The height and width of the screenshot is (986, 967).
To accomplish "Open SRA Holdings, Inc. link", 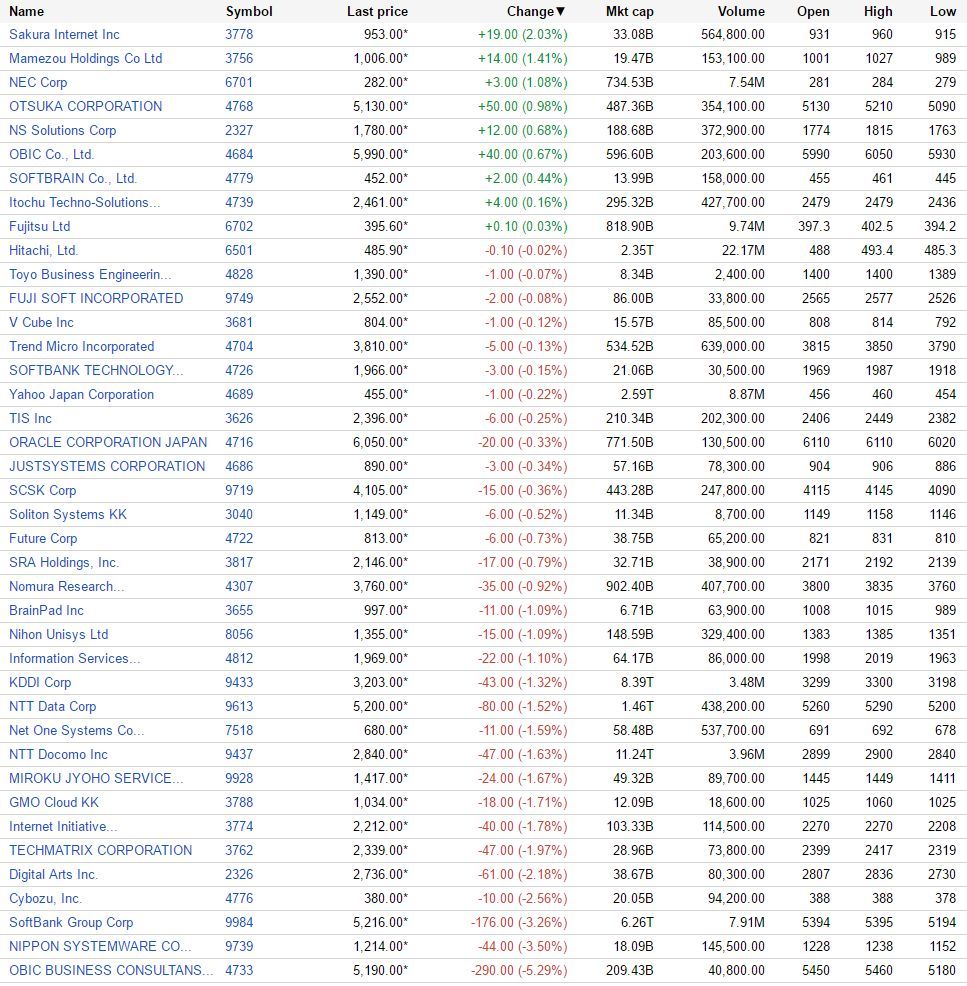I will coord(64,562).
